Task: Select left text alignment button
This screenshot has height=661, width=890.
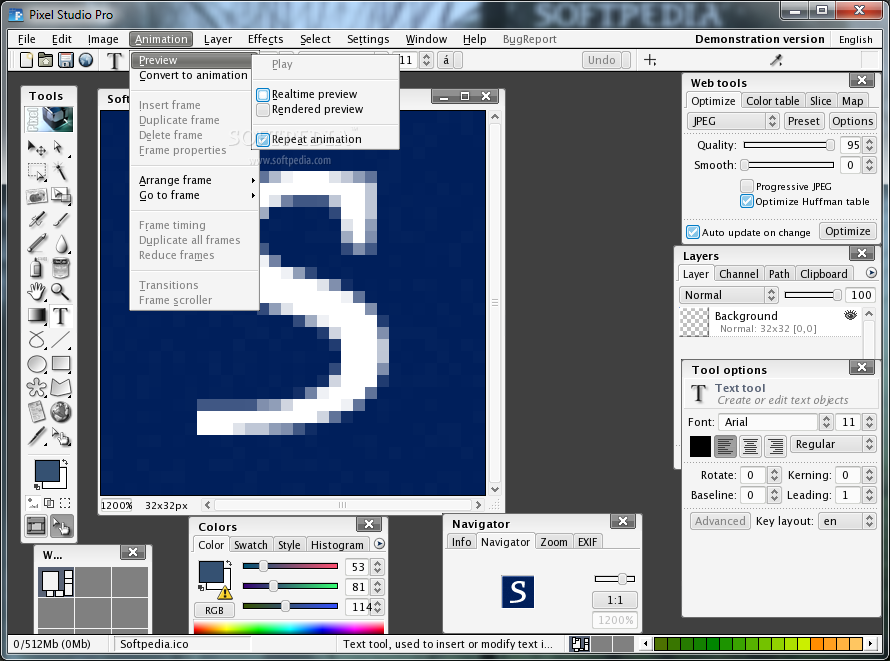Action: (725, 446)
